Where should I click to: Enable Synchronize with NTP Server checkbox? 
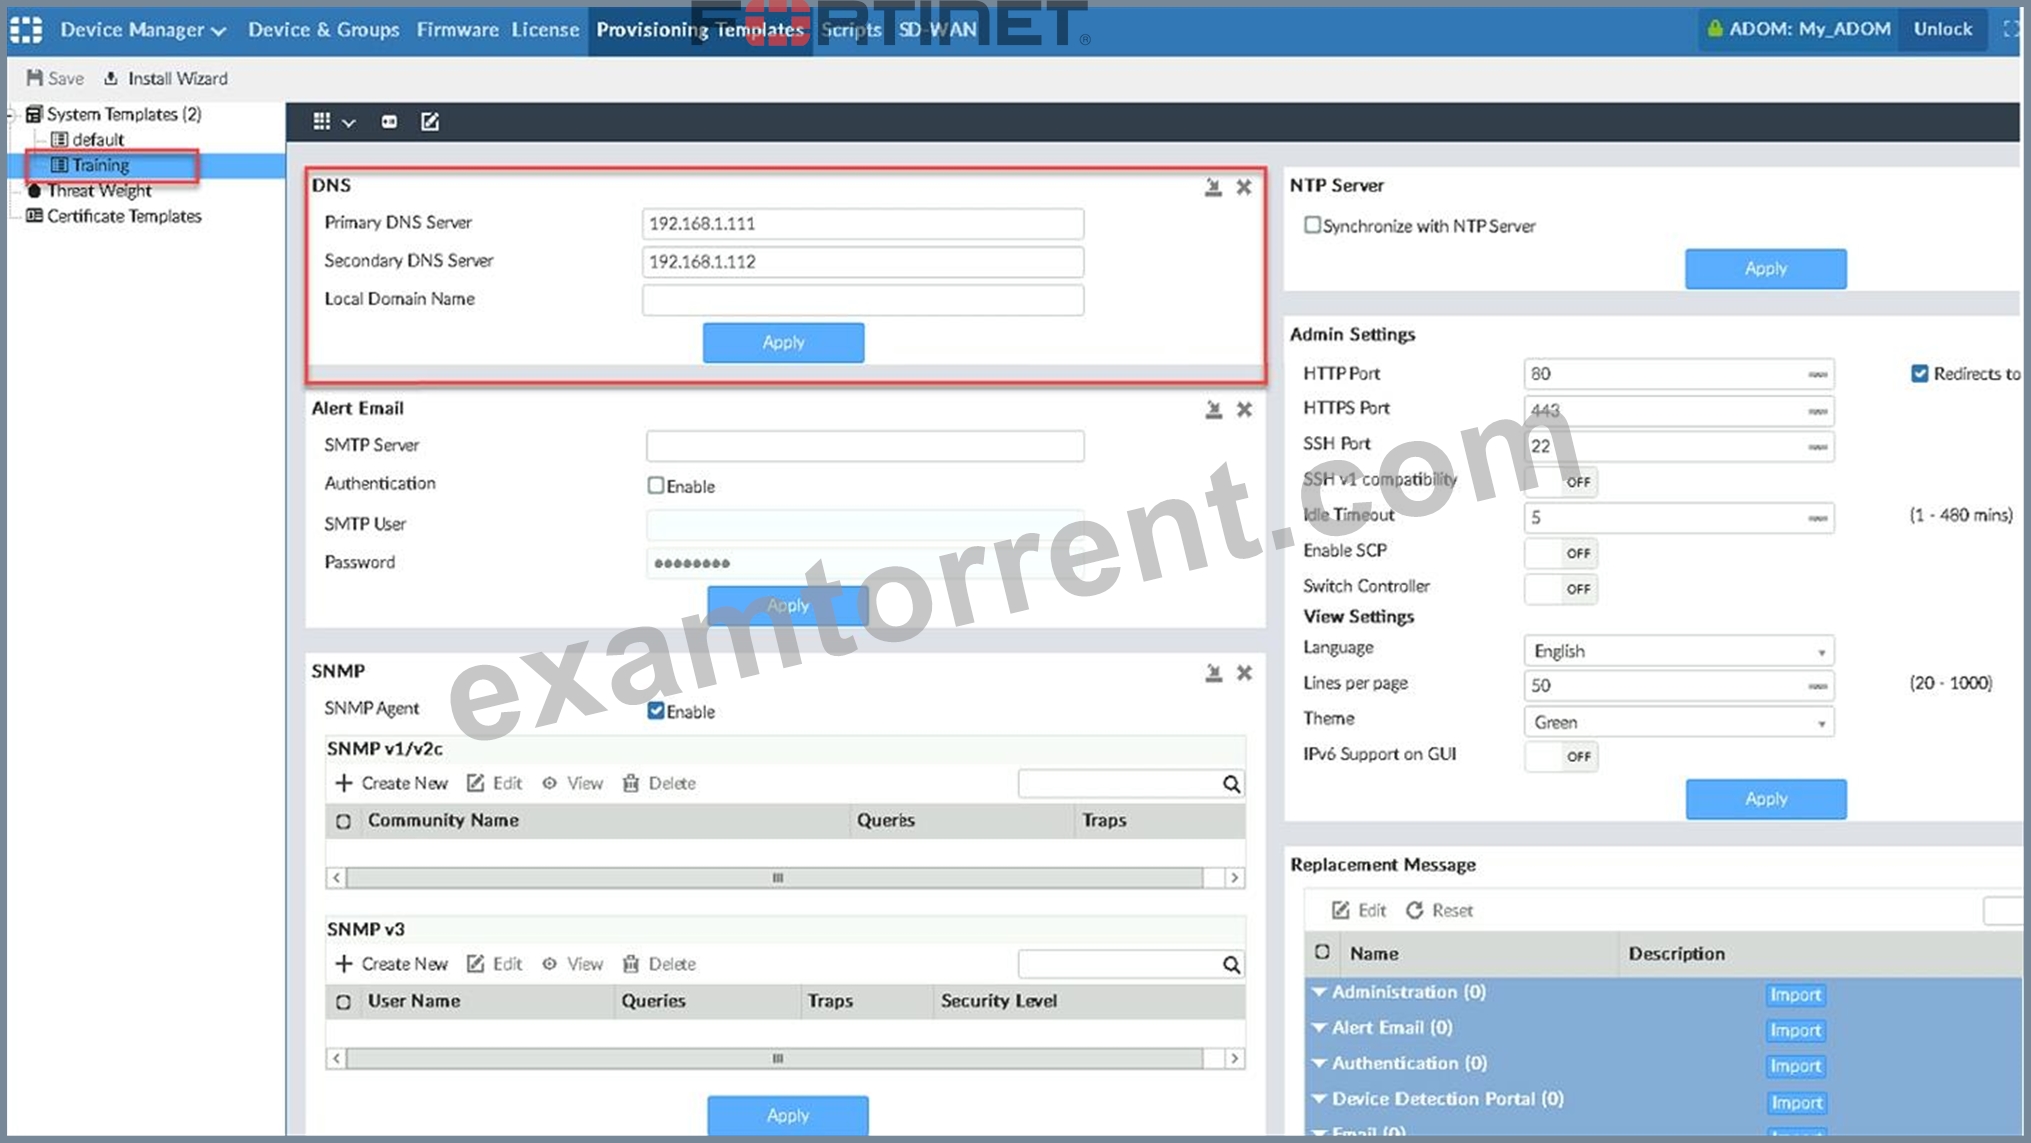[1312, 225]
